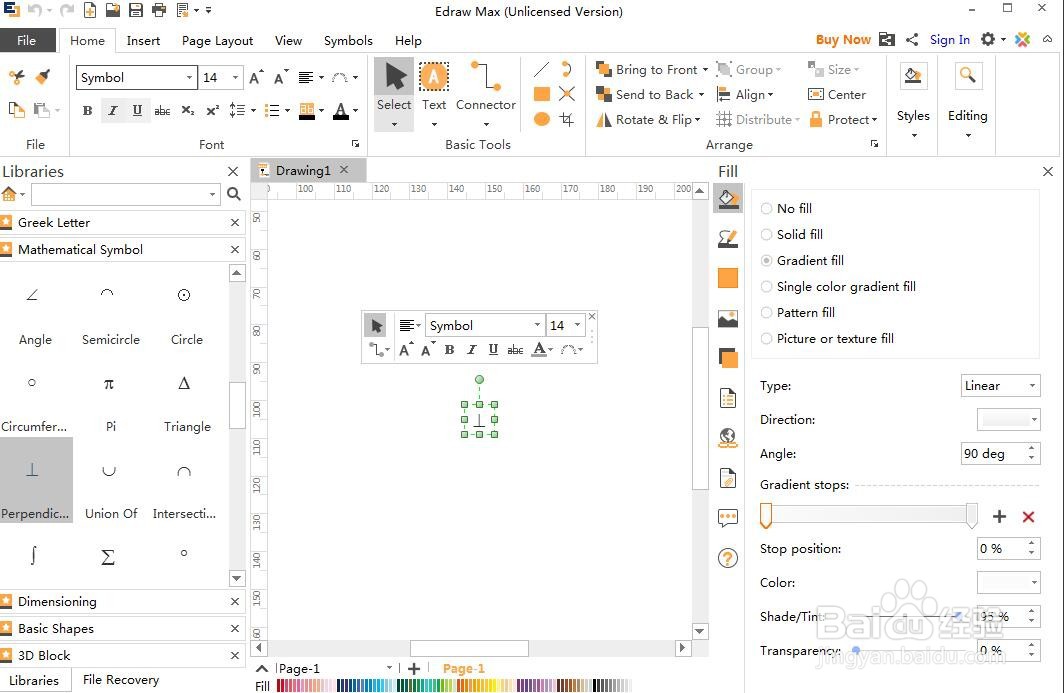The height and width of the screenshot is (693, 1064).
Task: Add a new page with plus
Action: click(x=414, y=669)
